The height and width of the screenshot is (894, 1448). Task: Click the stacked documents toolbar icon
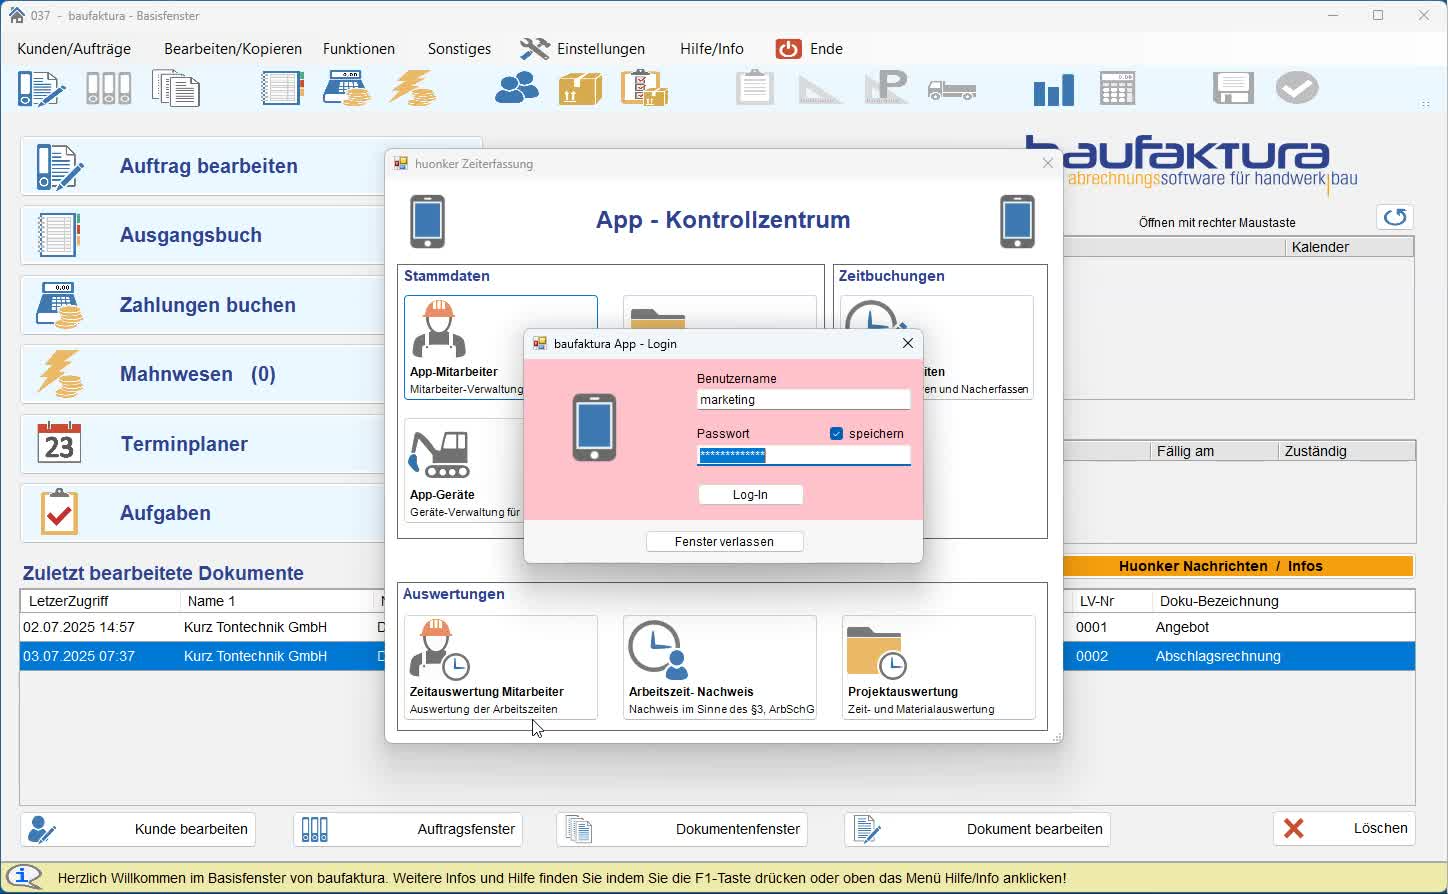(x=176, y=89)
